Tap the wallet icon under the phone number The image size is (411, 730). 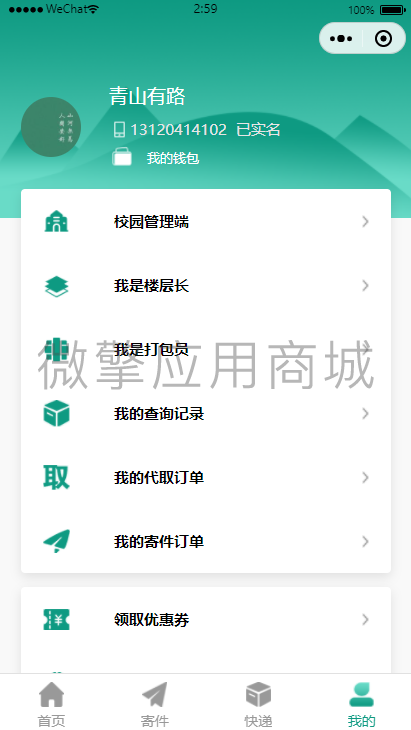pos(122,157)
